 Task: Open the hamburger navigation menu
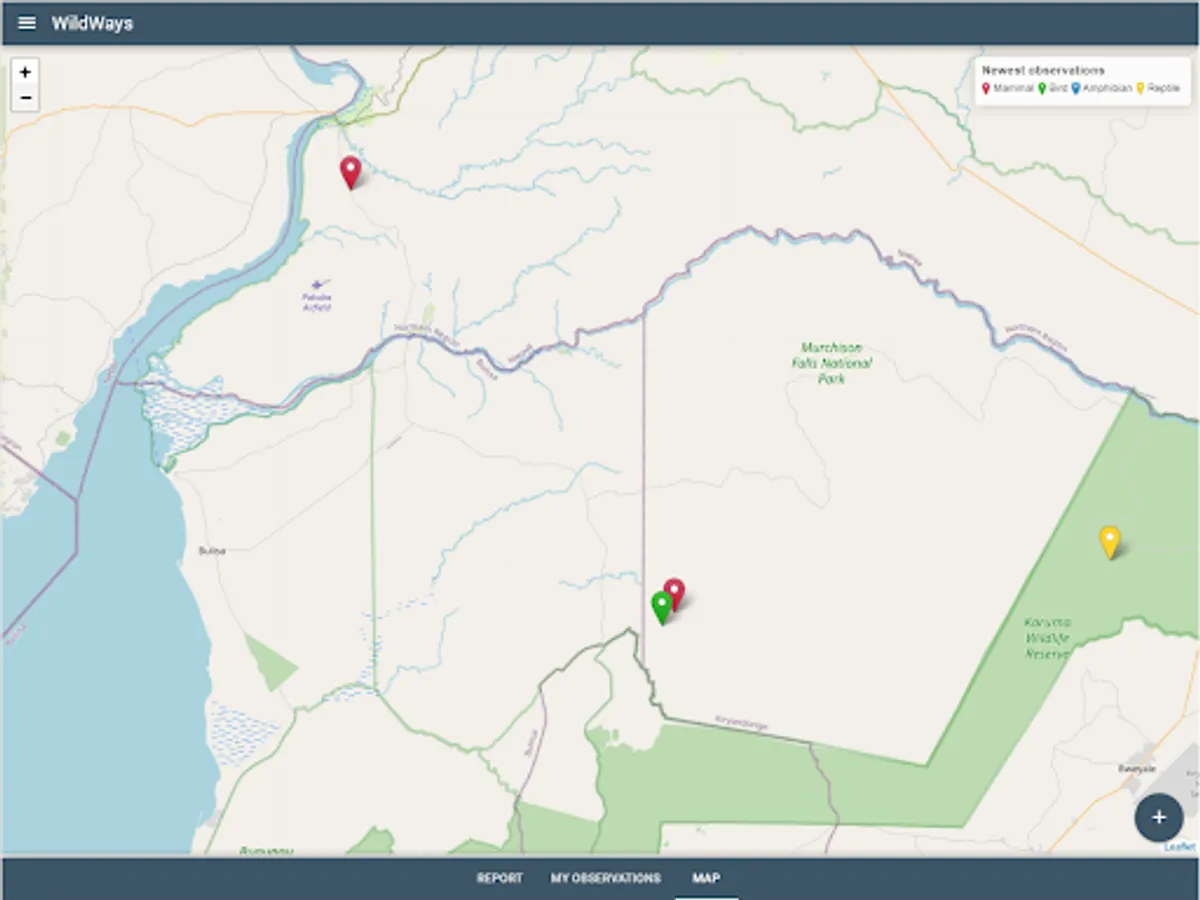point(27,23)
